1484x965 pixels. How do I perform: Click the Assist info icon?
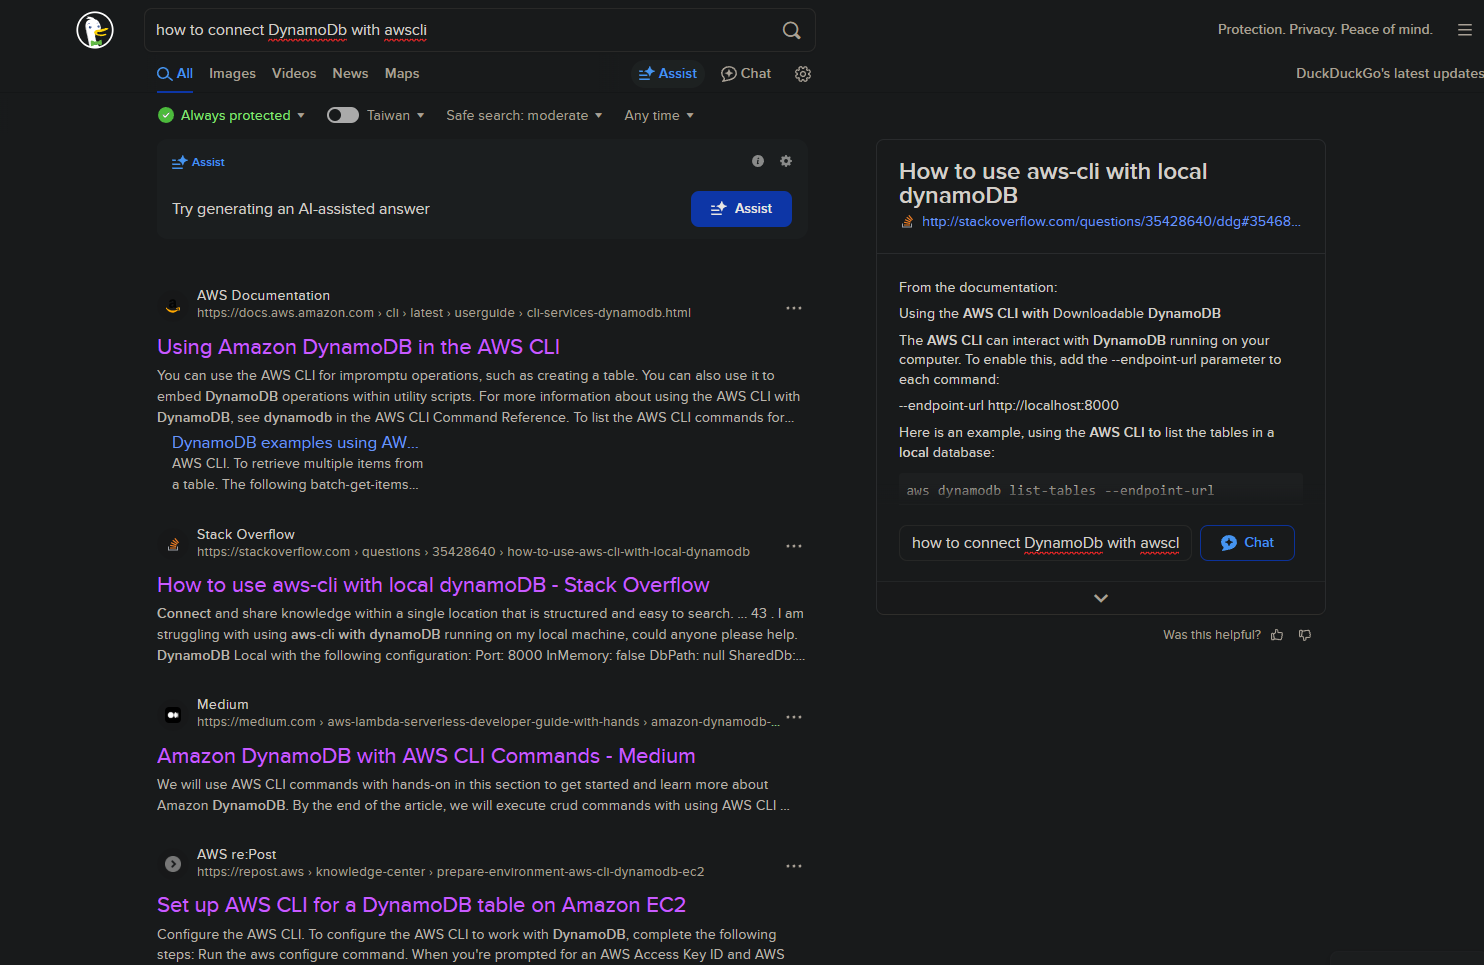point(758,161)
